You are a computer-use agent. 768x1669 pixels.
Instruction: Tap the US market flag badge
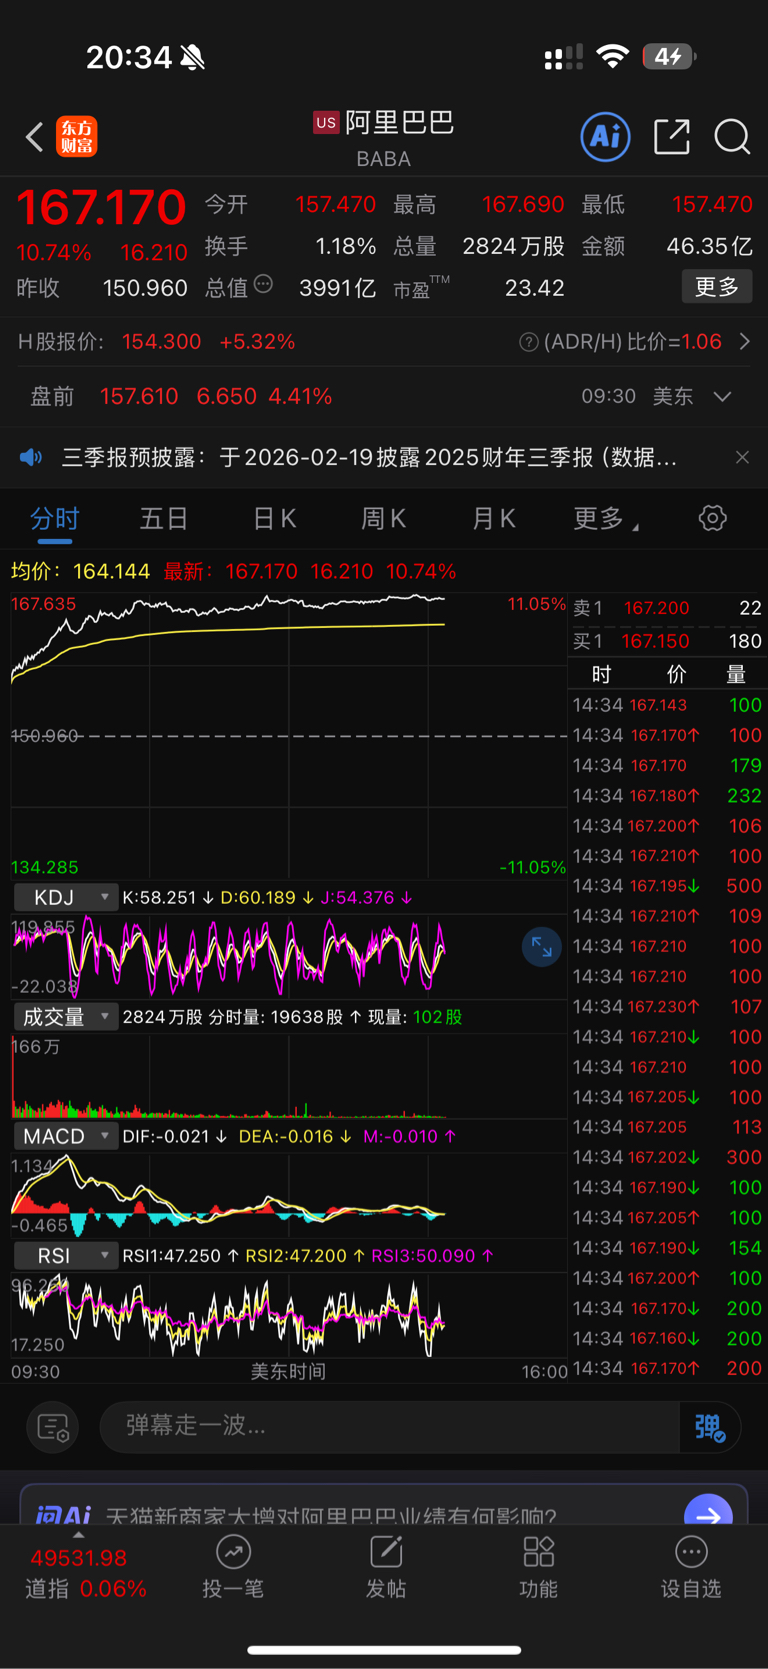tap(326, 123)
